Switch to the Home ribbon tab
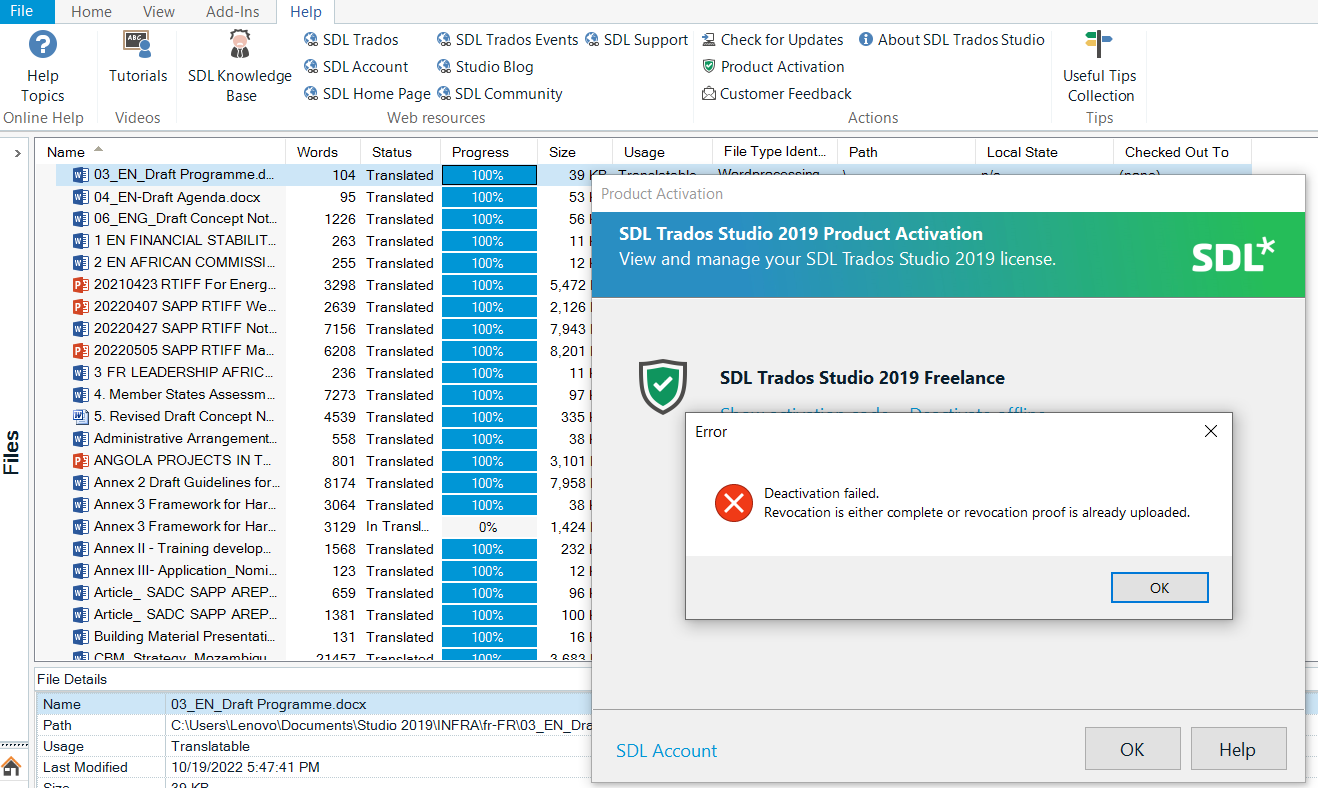The width and height of the screenshot is (1318, 788). pyautogui.click(x=91, y=11)
